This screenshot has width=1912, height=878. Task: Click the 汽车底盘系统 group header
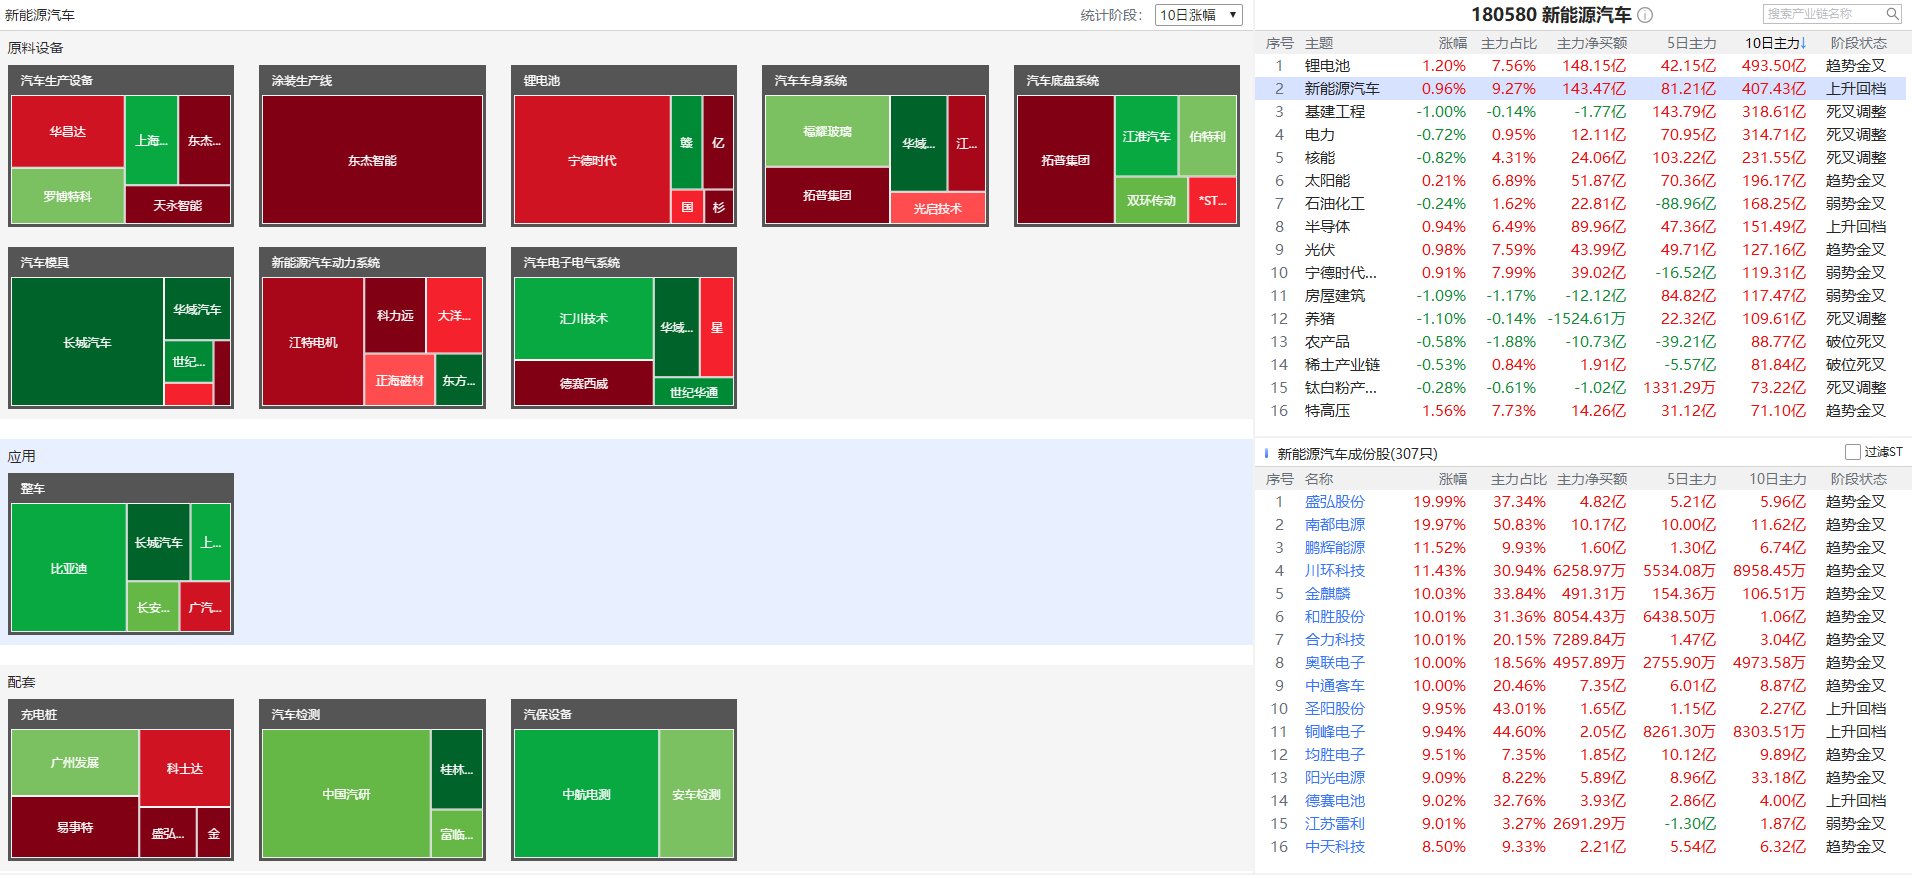1127,80
